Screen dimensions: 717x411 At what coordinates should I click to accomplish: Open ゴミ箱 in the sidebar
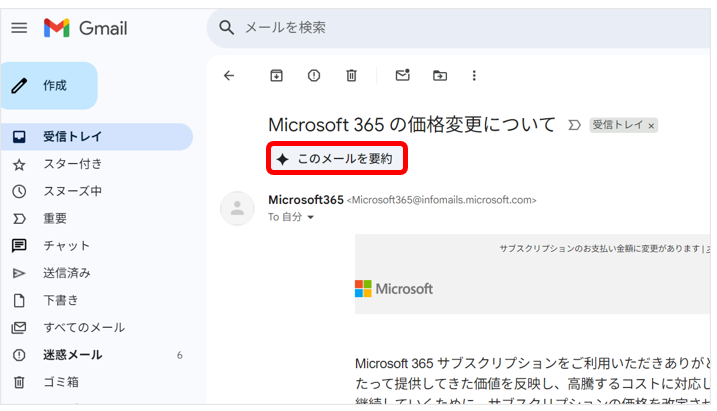pyautogui.click(x=96, y=382)
